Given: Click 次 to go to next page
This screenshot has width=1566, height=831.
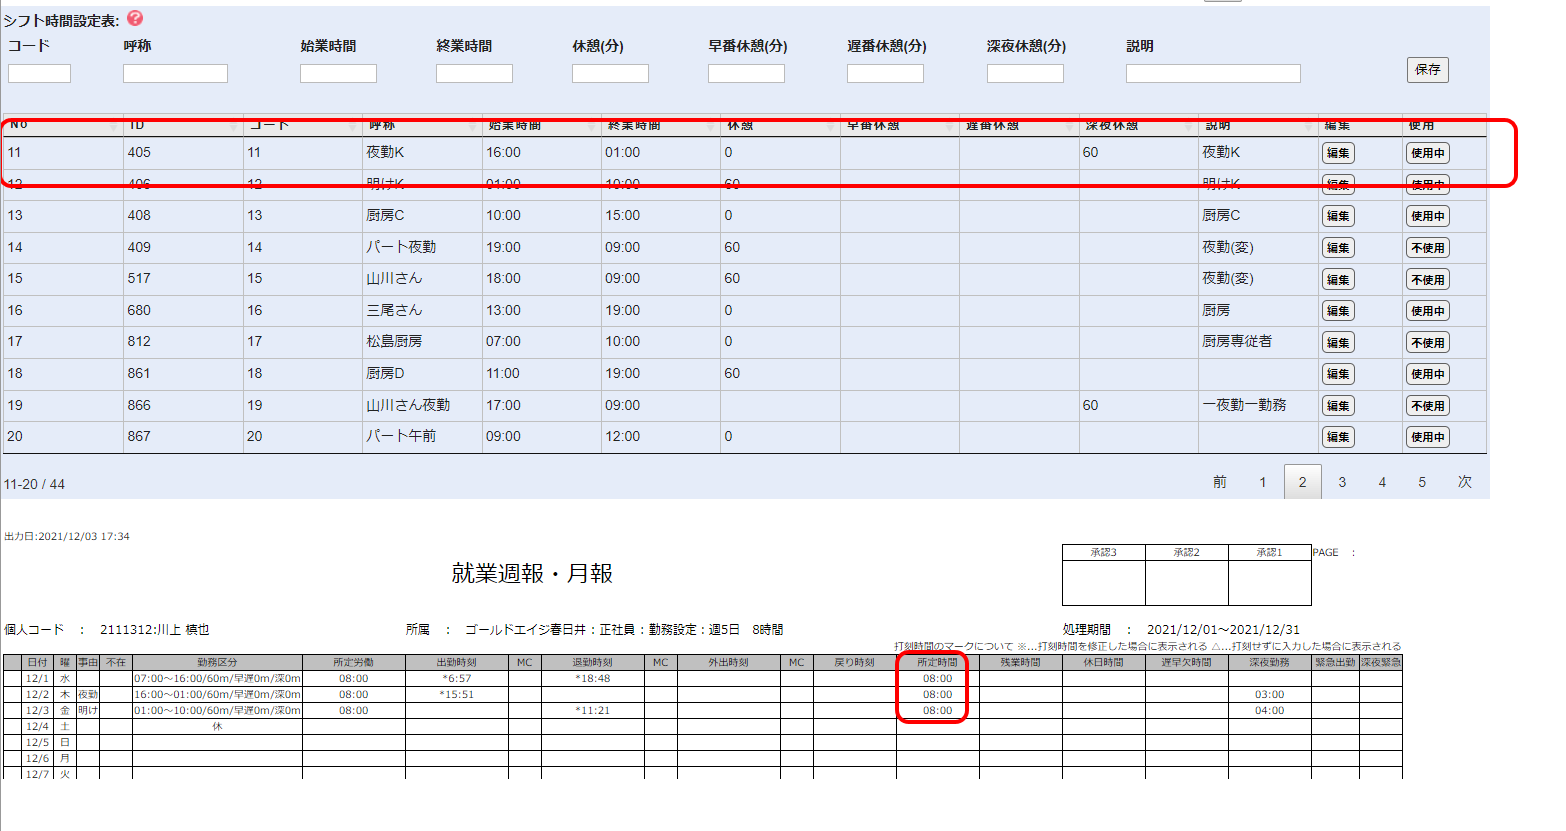Looking at the screenshot, I should click(x=1464, y=482).
